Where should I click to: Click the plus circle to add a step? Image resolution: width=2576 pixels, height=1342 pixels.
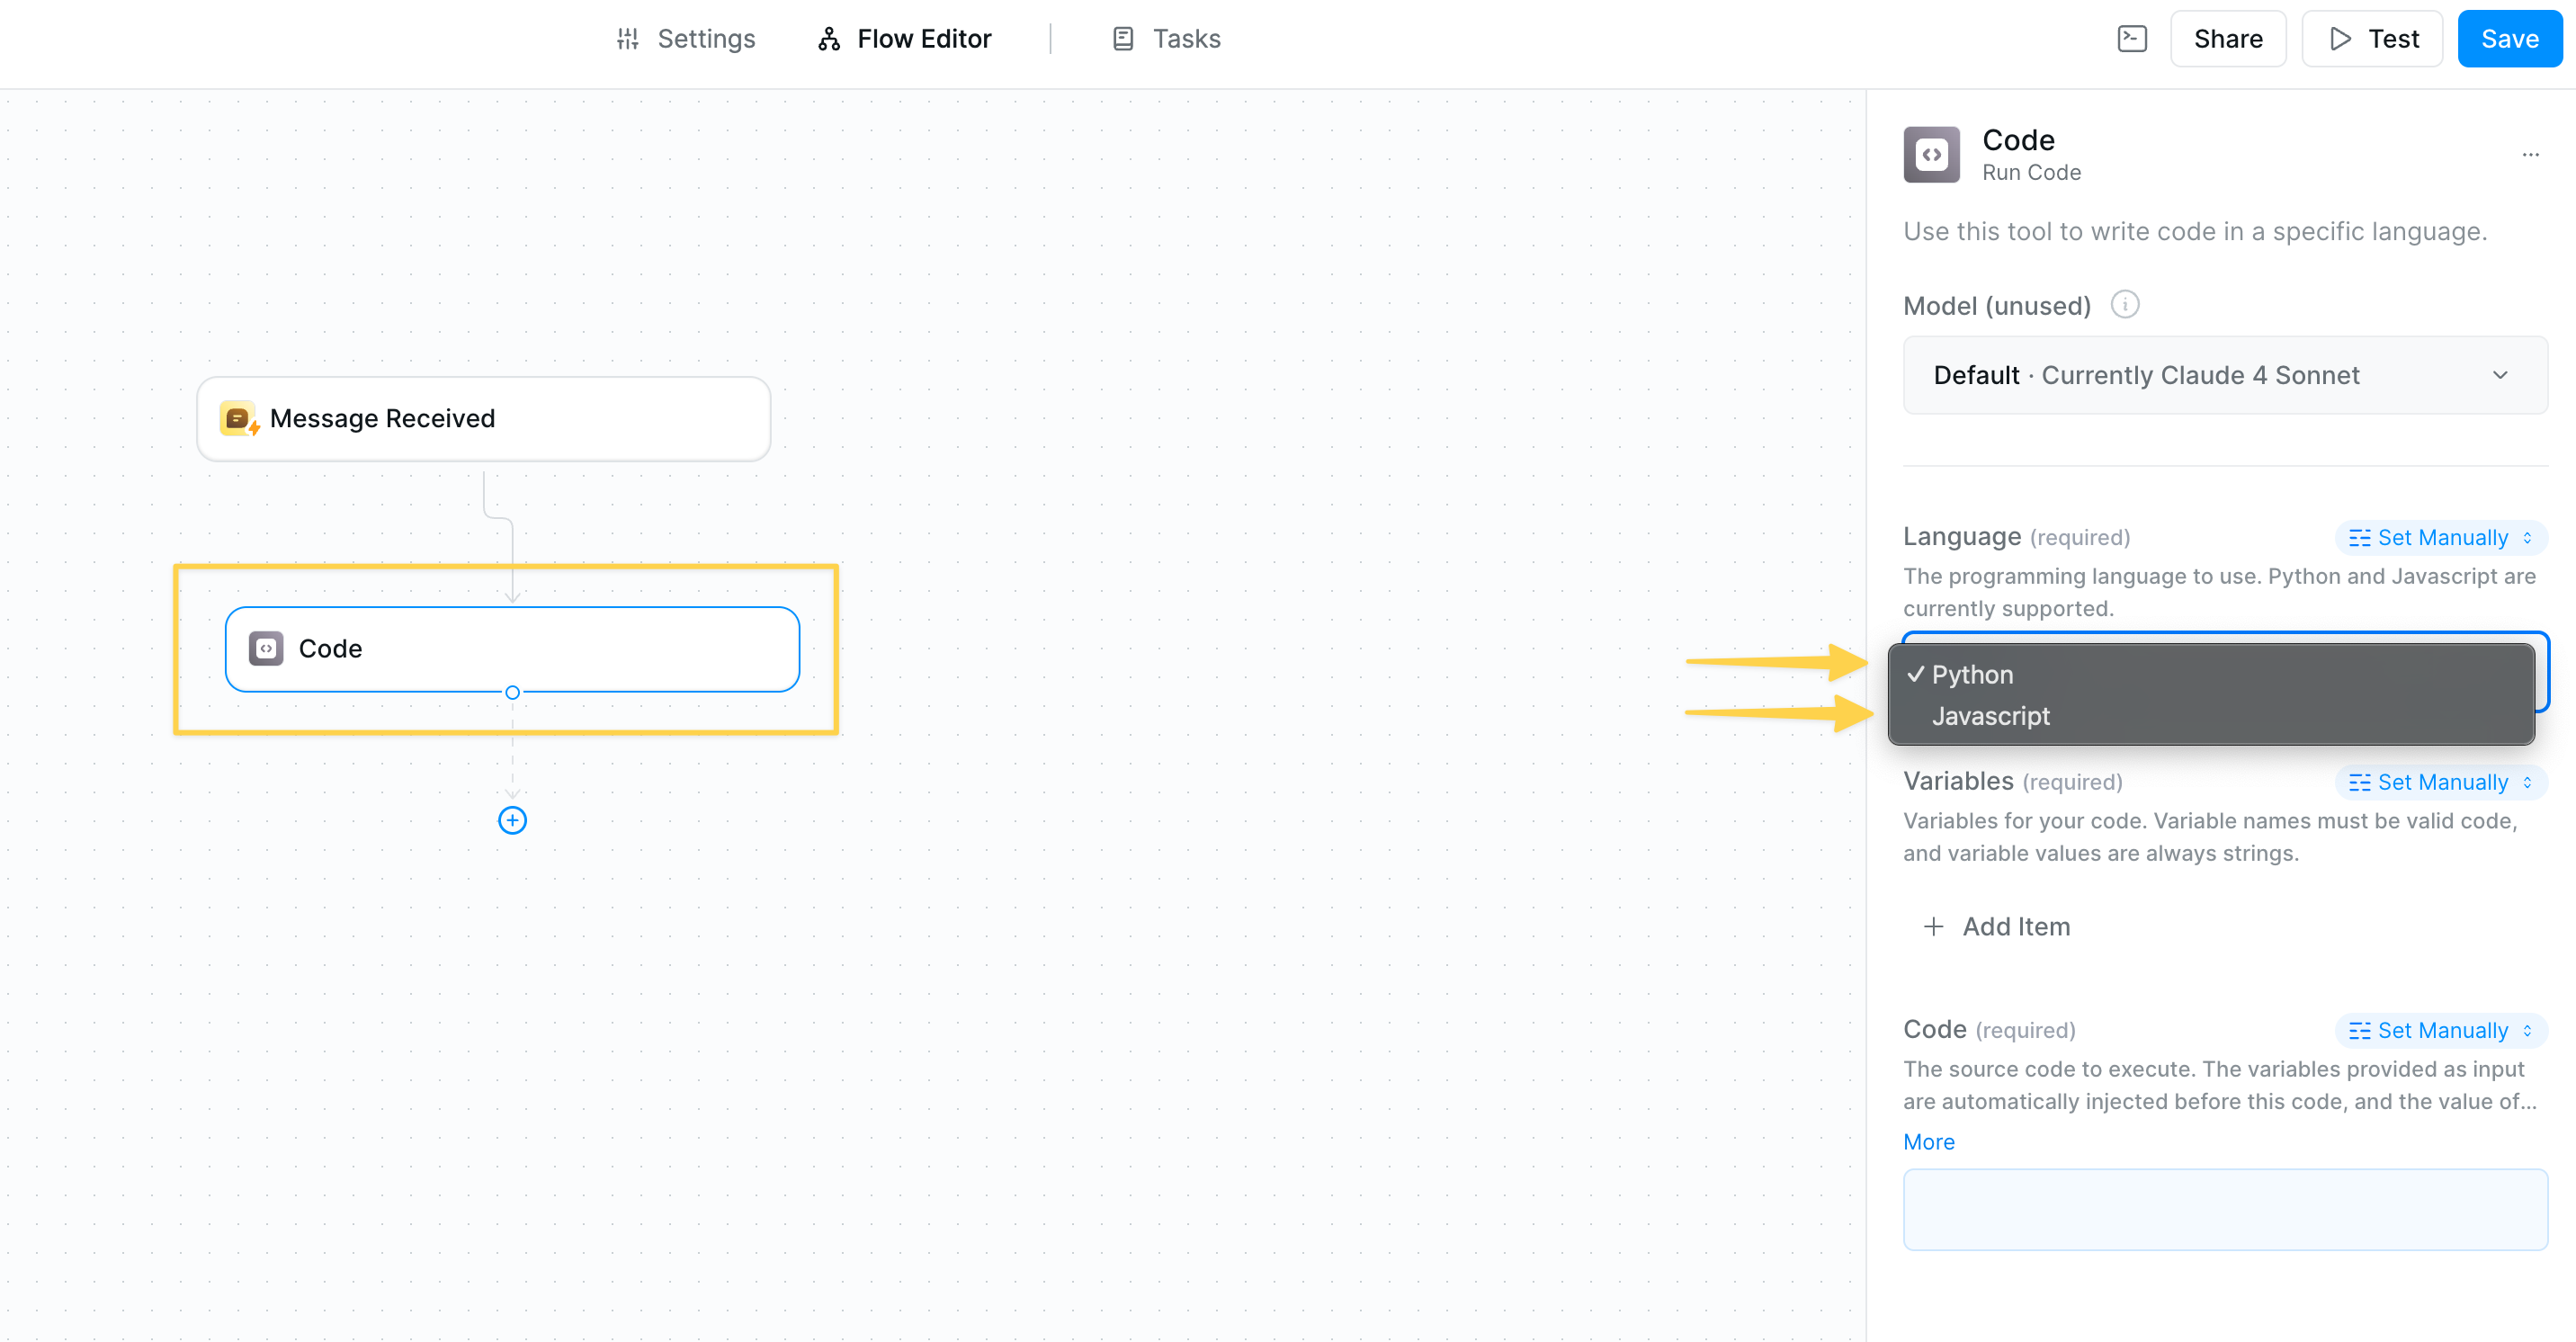click(512, 820)
